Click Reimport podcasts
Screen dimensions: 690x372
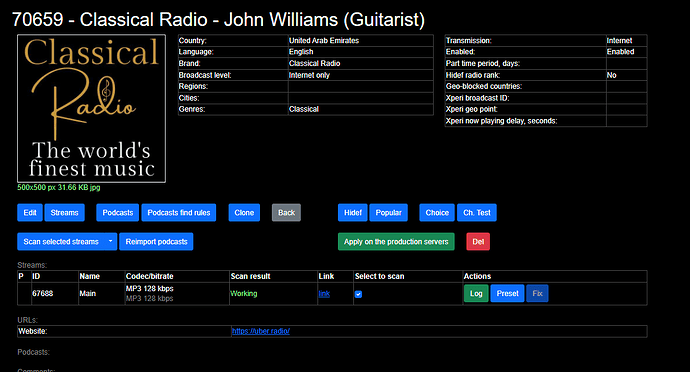coord(156,242)
